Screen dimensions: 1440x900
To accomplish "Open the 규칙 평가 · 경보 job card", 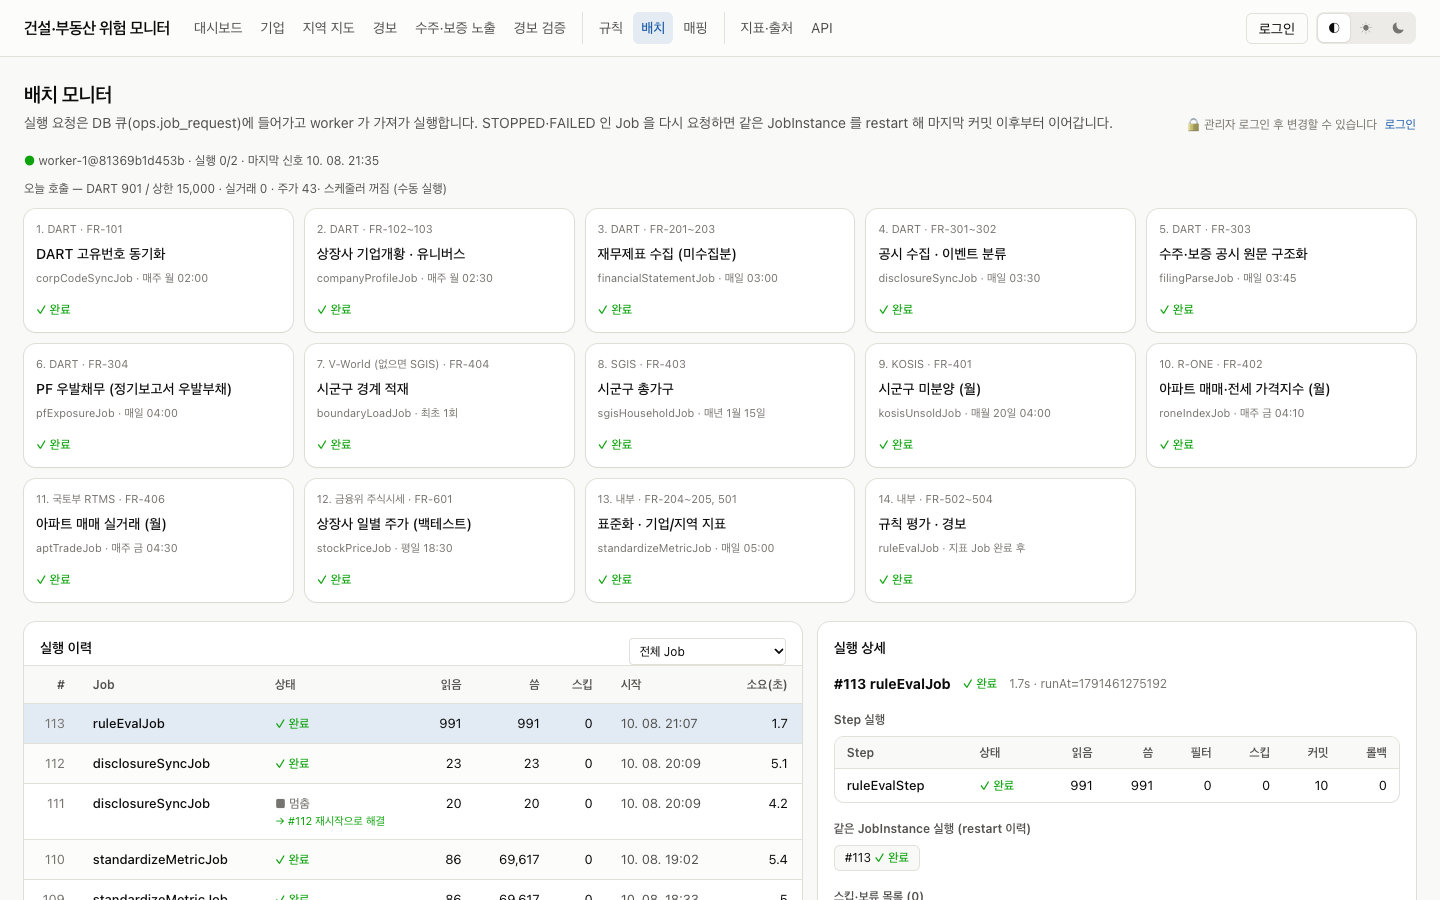I will [1000, 540].
